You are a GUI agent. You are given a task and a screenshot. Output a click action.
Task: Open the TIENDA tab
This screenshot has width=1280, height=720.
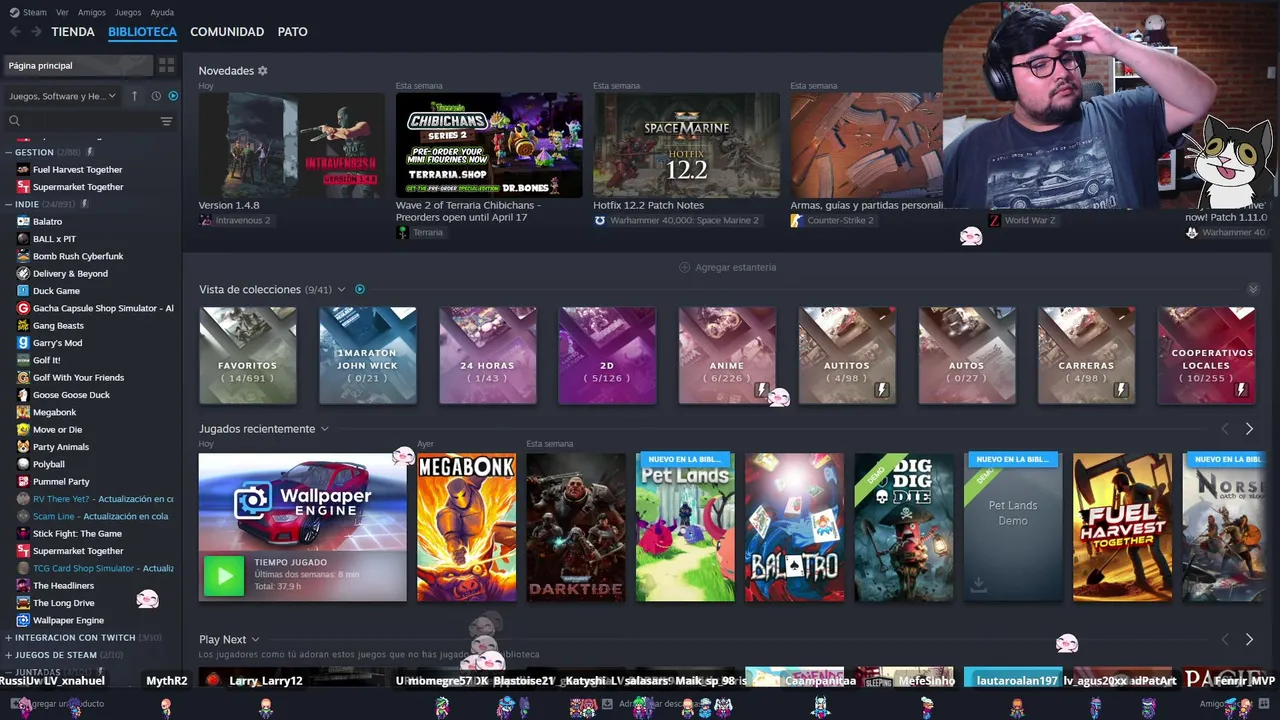73,32
